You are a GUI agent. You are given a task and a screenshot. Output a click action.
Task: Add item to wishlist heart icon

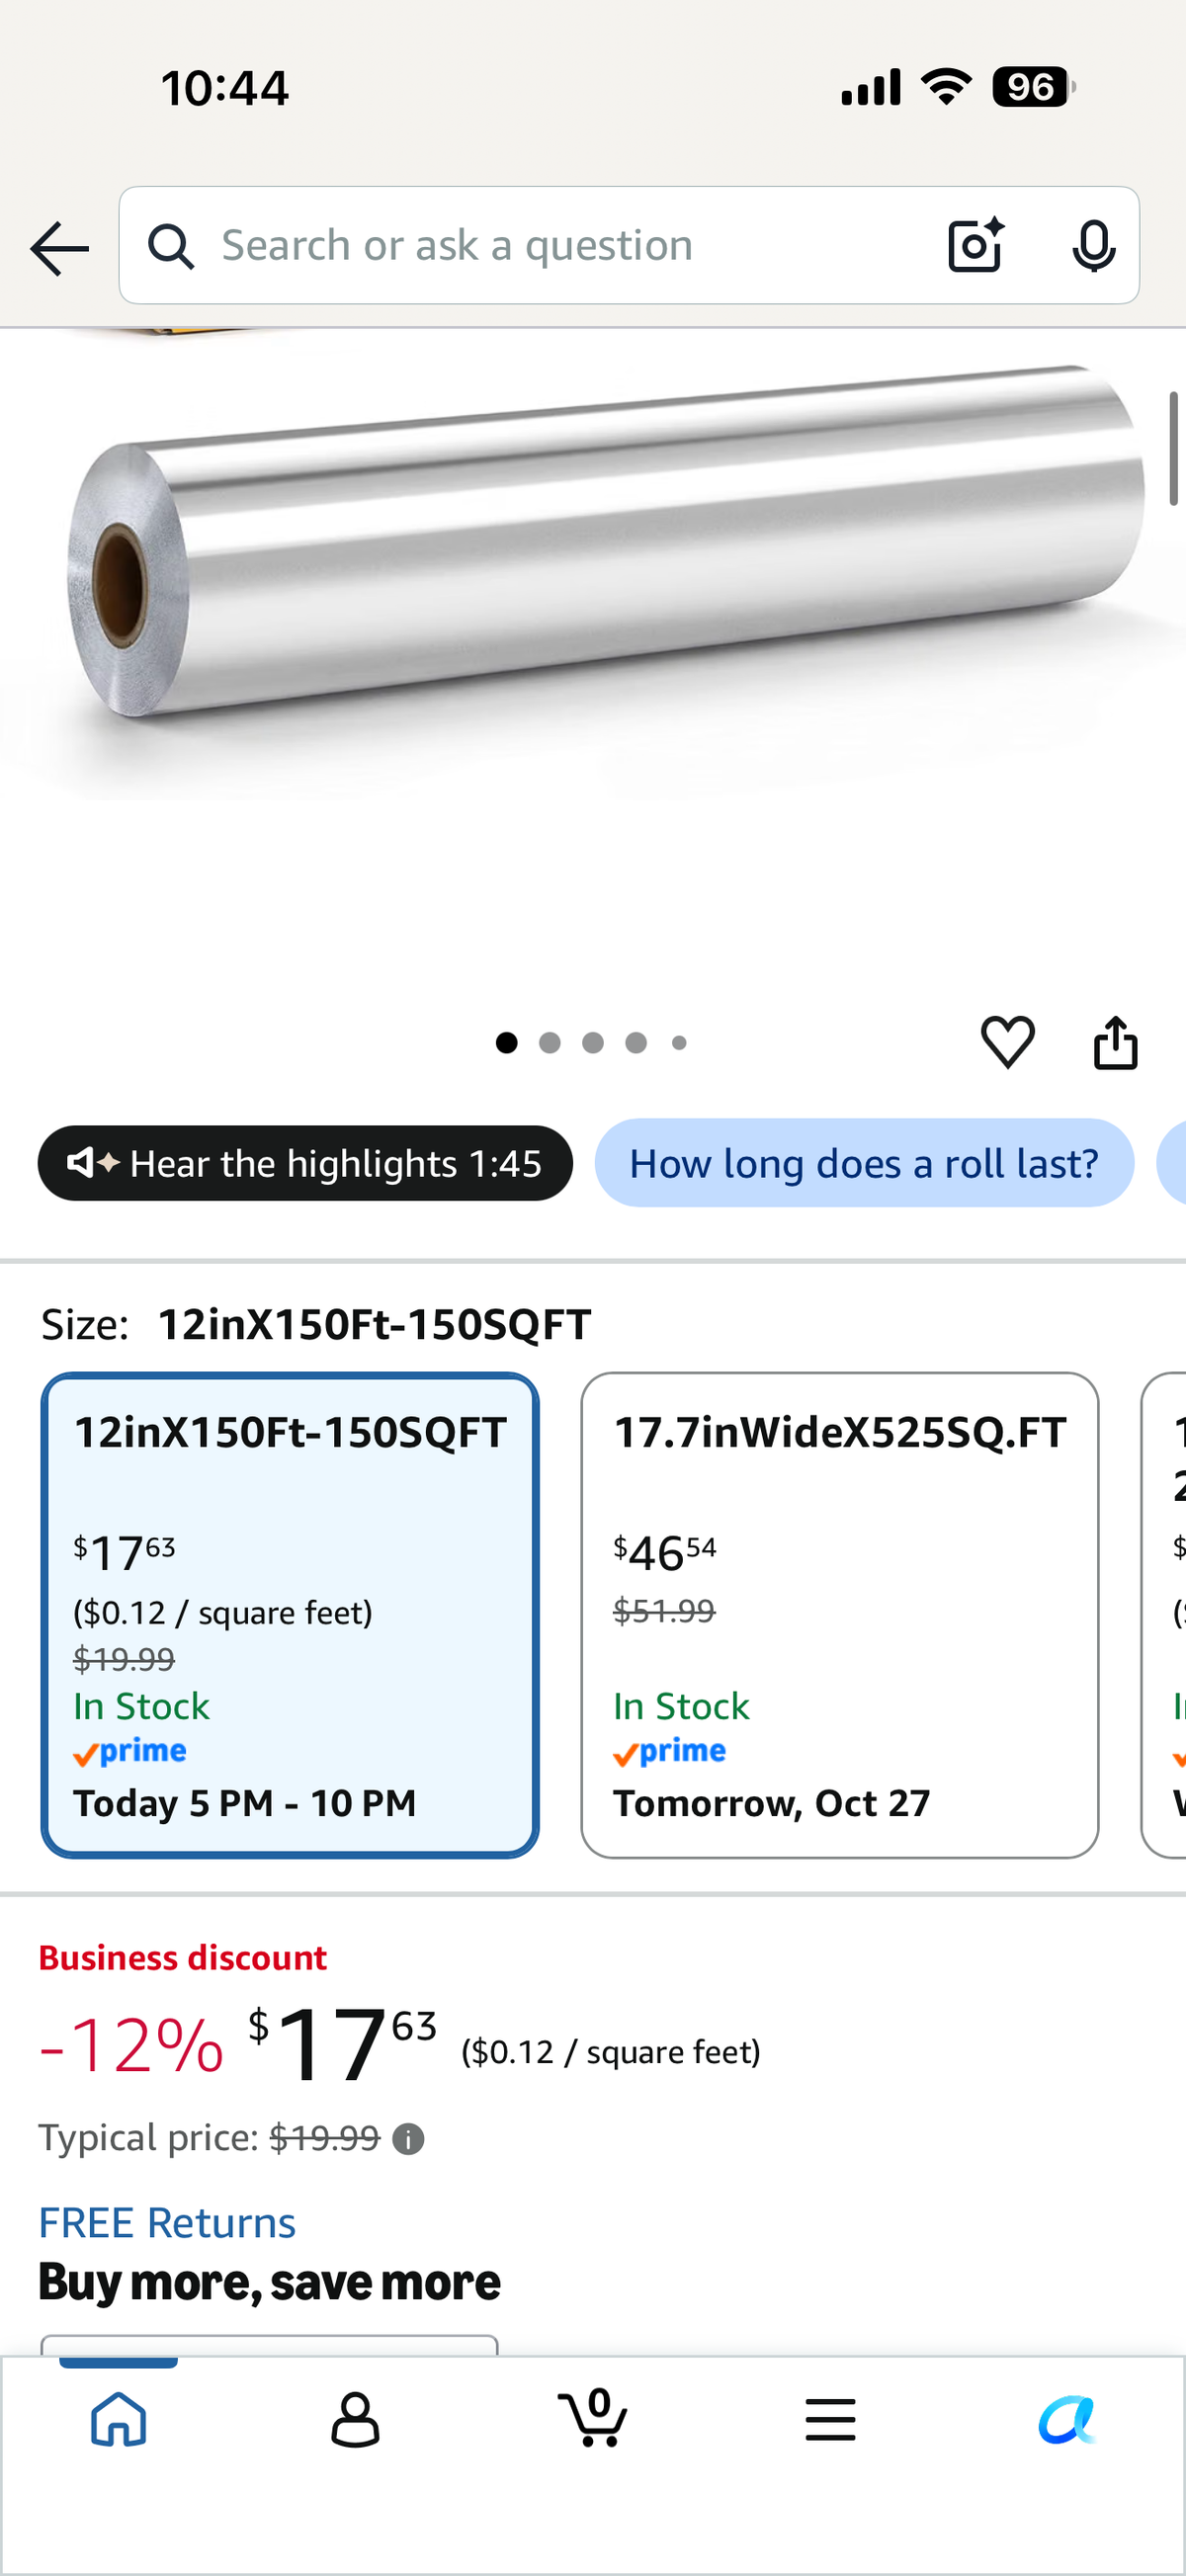(1007, 1041)
